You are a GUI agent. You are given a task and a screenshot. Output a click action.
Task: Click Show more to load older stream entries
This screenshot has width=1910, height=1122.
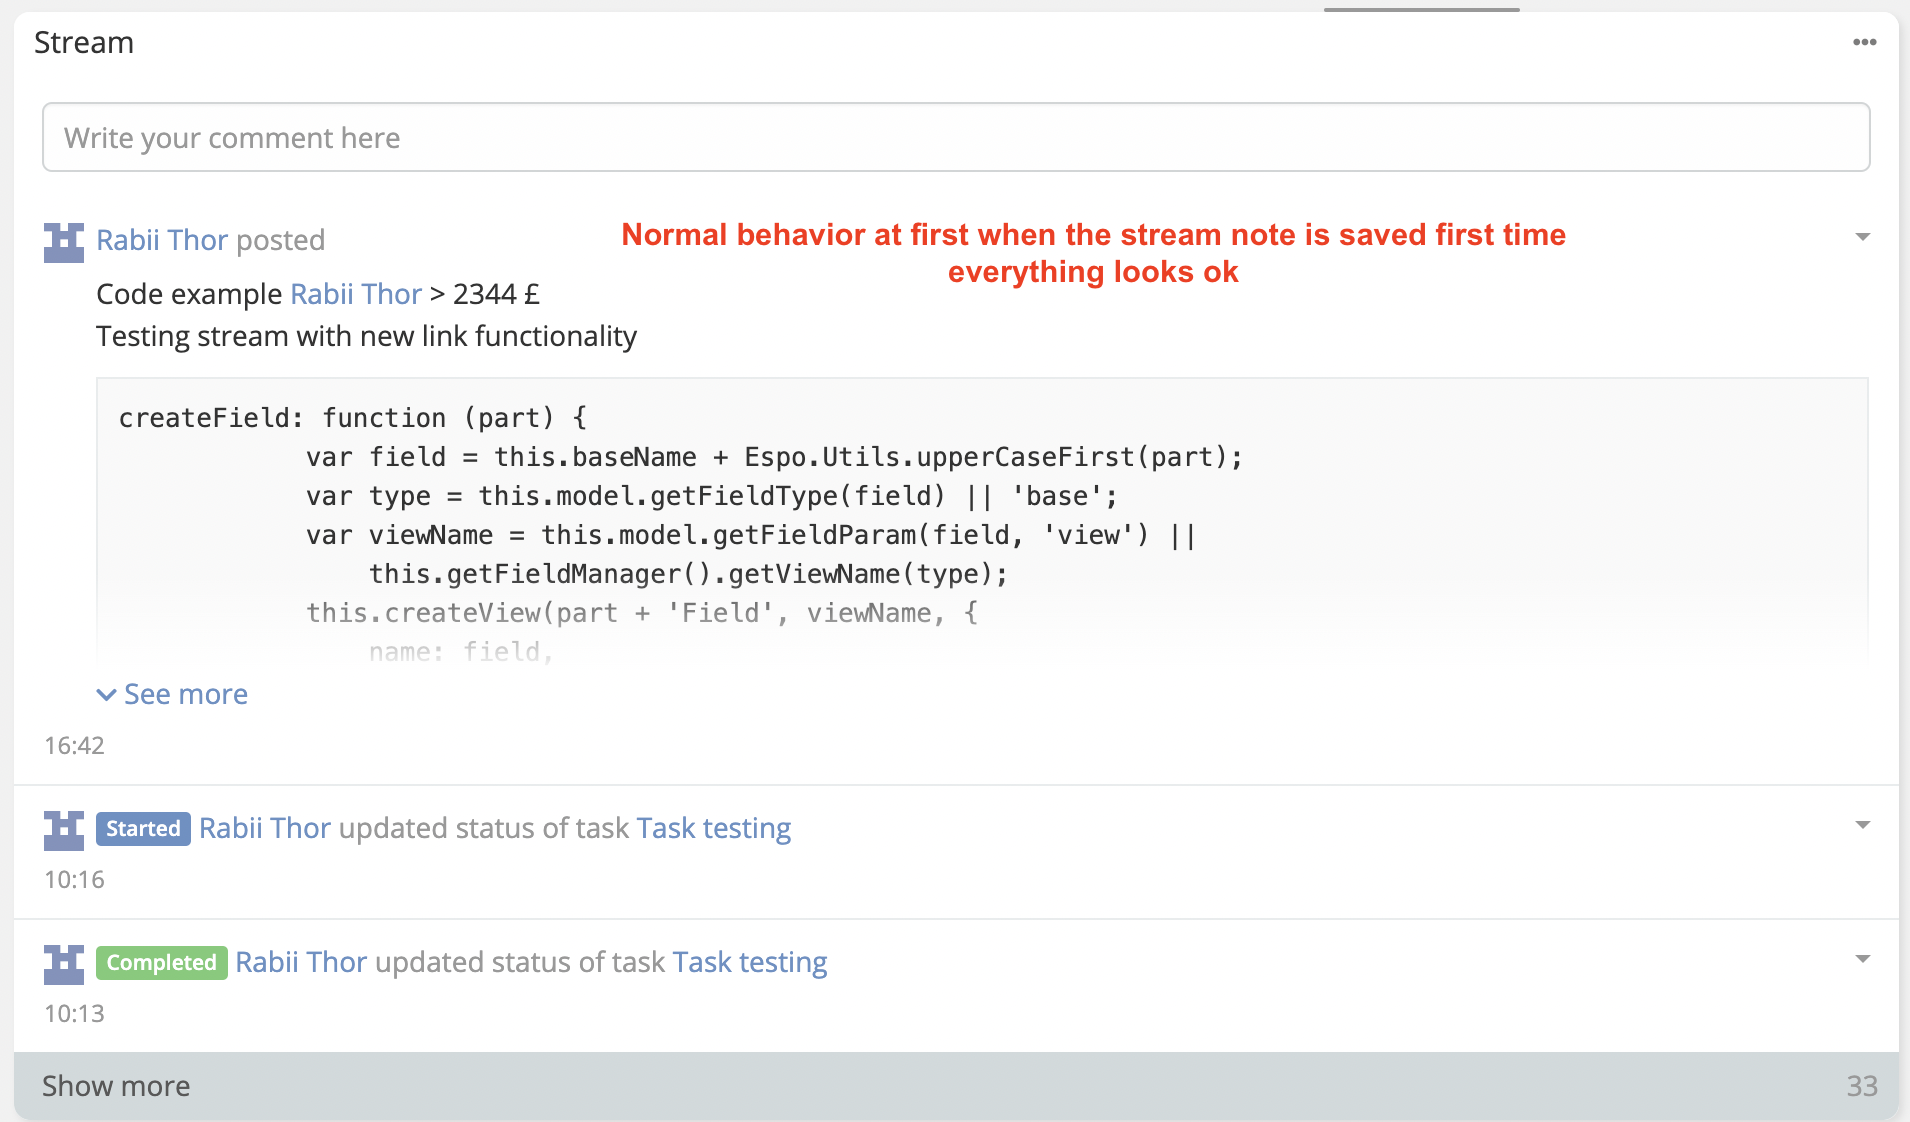pyautogui.click(x=115, y=1086)
